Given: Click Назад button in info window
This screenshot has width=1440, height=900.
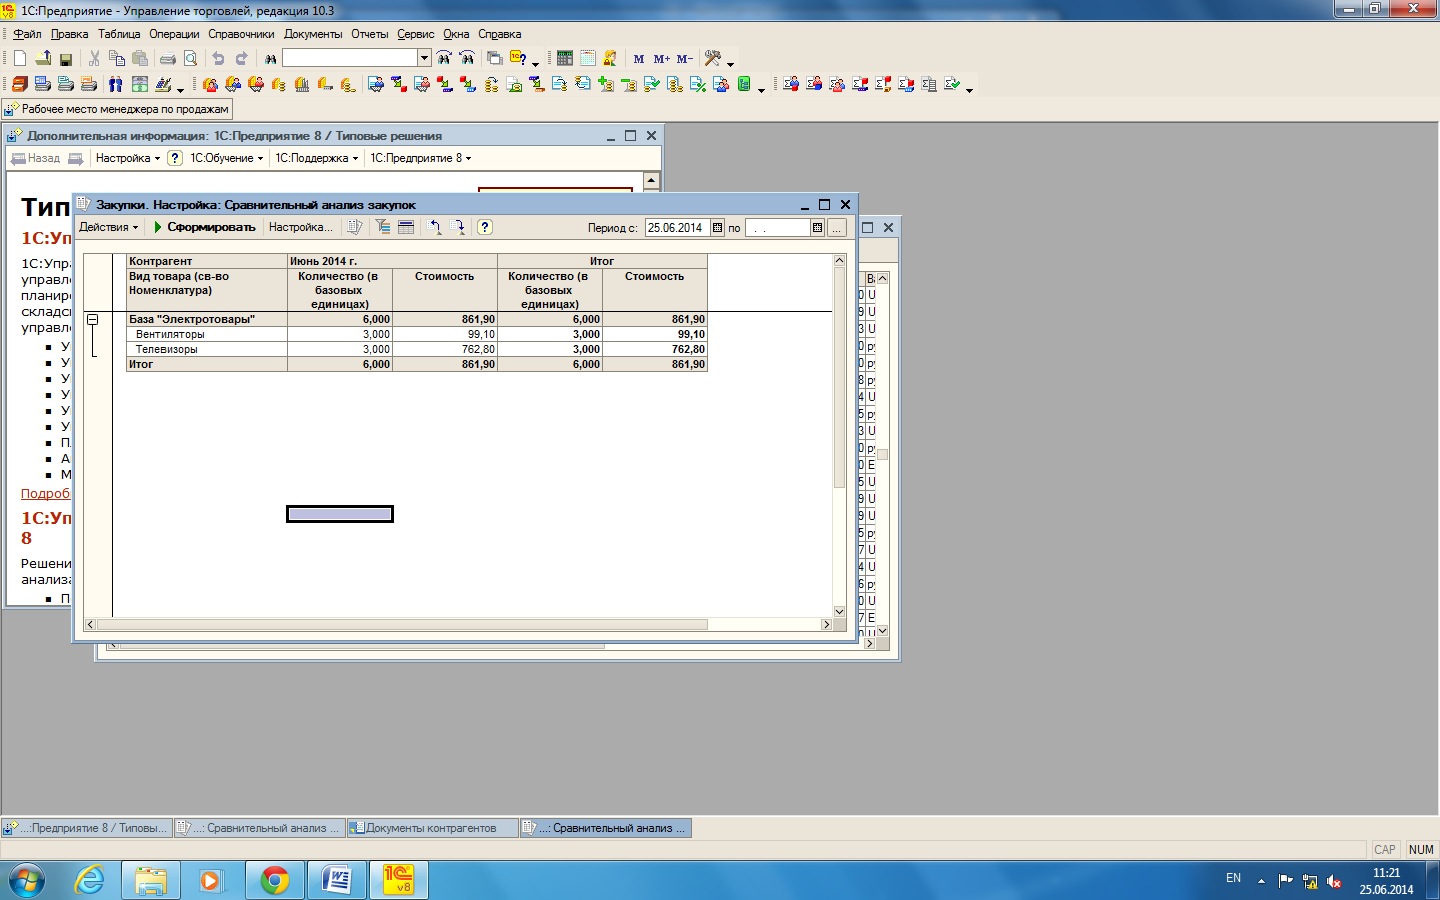Looking at the screenshot, I should point(35,158).
